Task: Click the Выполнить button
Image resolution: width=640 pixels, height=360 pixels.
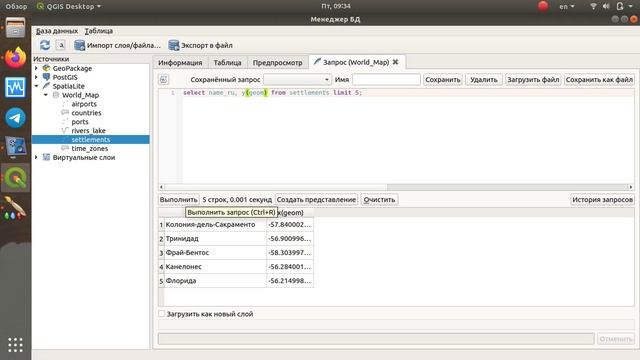Action: click(179, 200)
